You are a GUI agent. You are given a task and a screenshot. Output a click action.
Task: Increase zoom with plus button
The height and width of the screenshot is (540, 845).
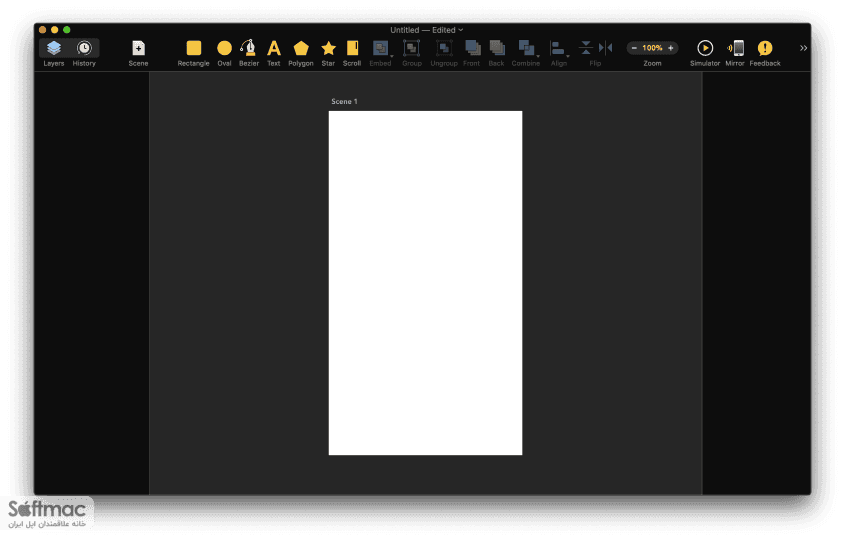(x=671, y=49)
